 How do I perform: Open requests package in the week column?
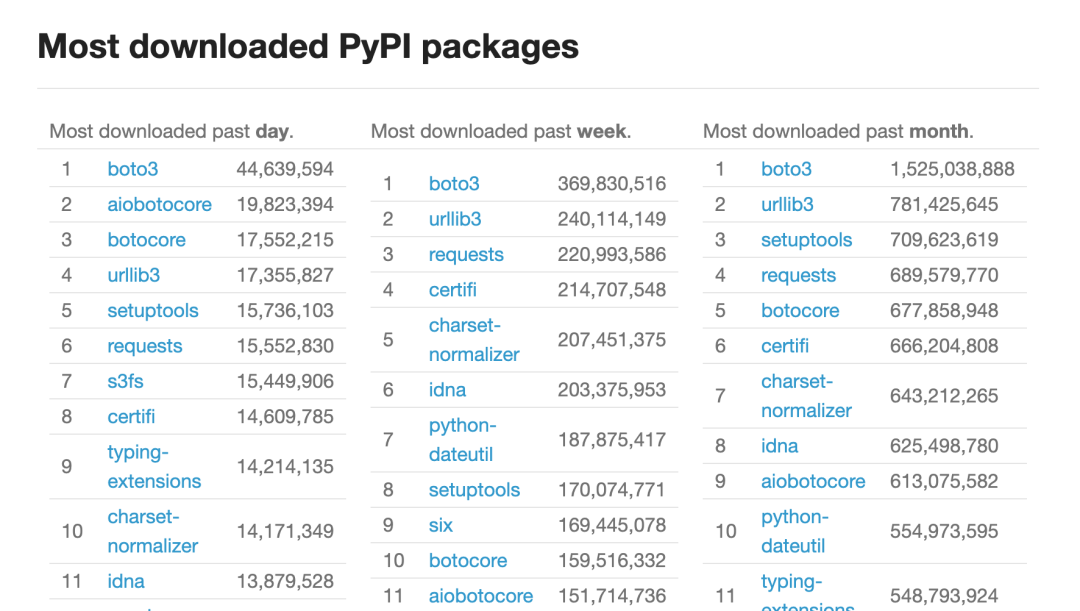pos(465,255)
